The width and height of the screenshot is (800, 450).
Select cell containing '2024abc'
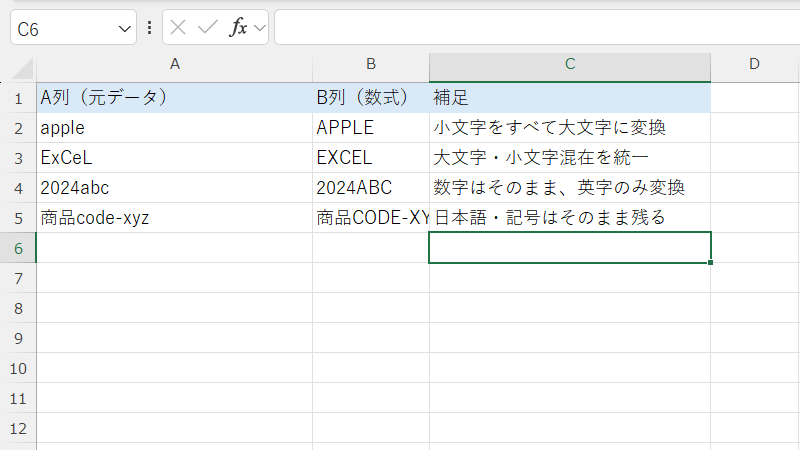point(174,188)
